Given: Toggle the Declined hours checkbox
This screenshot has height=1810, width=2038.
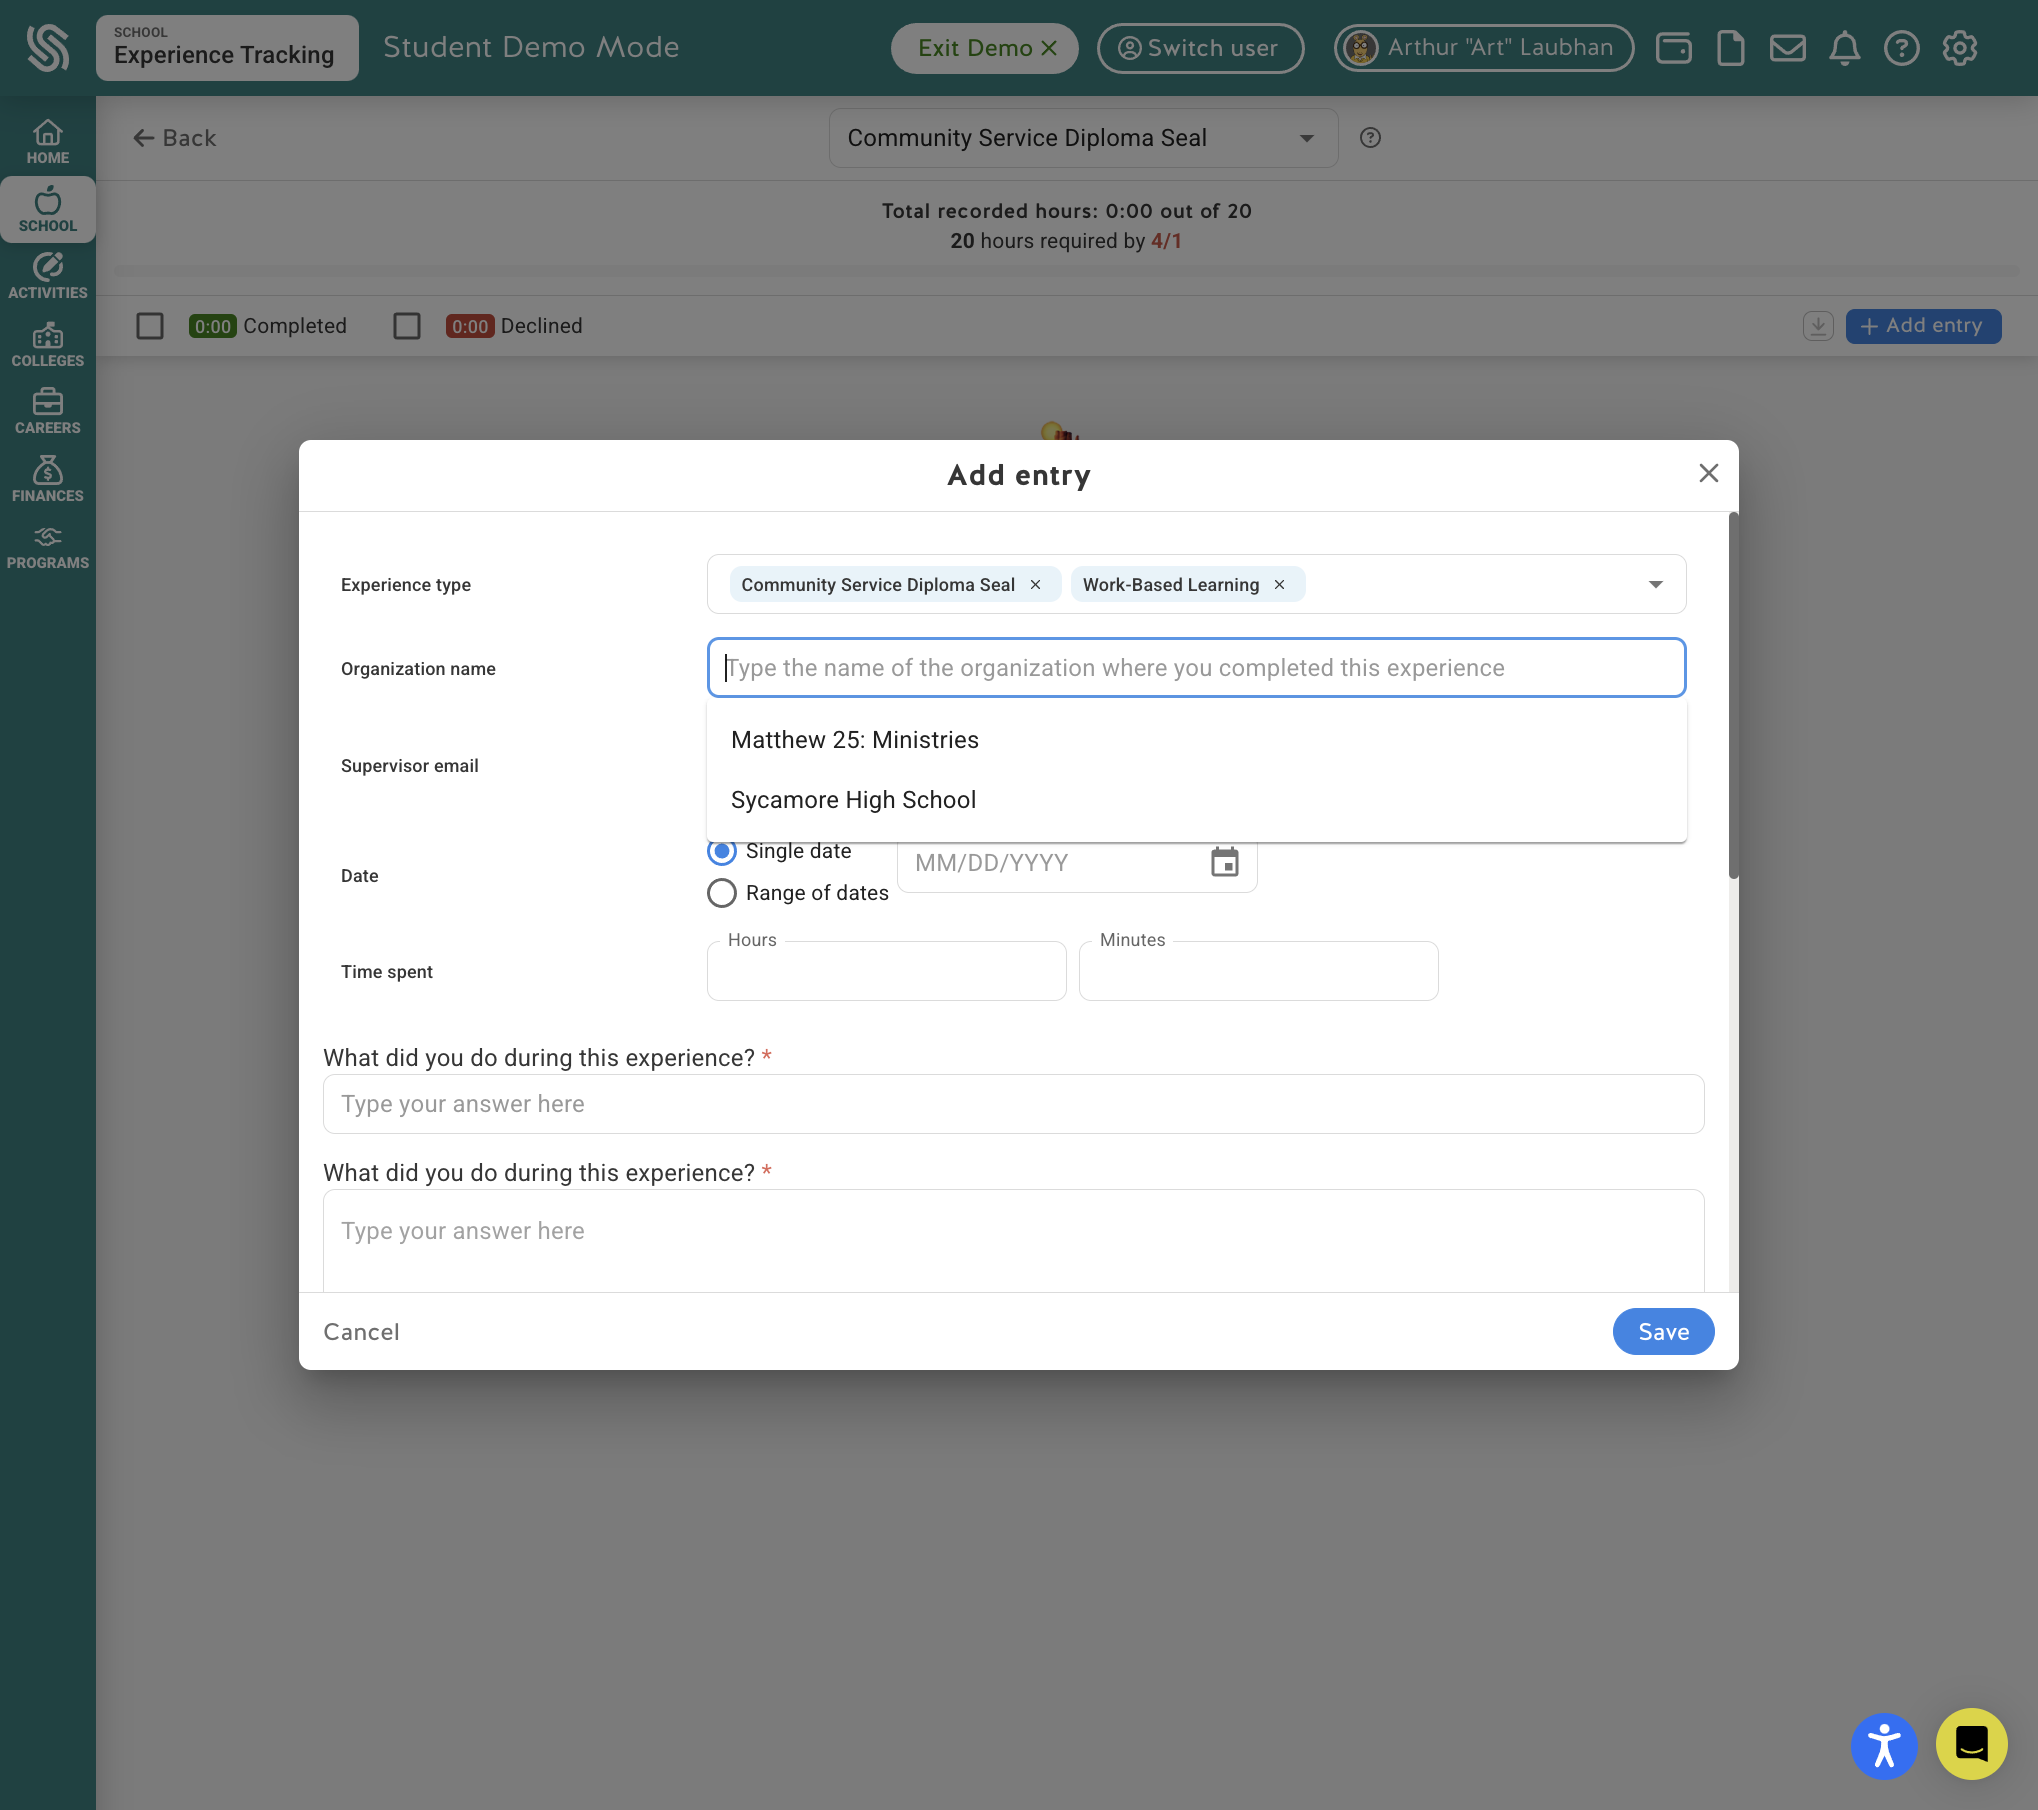Looking at the screenshot, I should 407,326.
